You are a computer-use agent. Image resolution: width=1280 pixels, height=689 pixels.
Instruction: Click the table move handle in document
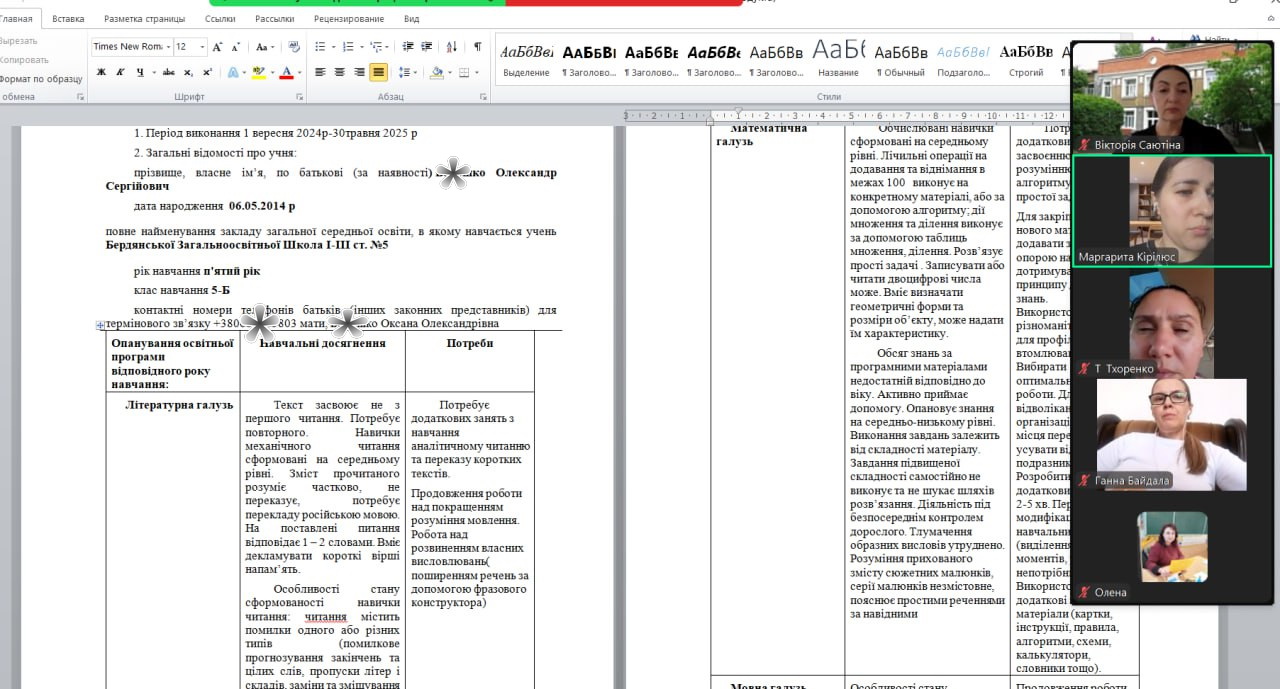click(x=100, y=325)
